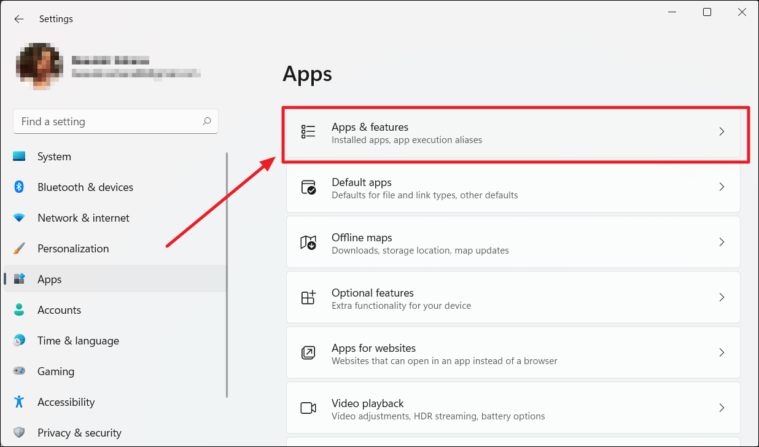759x447 pixels.
Task: Click the Gaming controller icon
Action: (x=19, y=371)
